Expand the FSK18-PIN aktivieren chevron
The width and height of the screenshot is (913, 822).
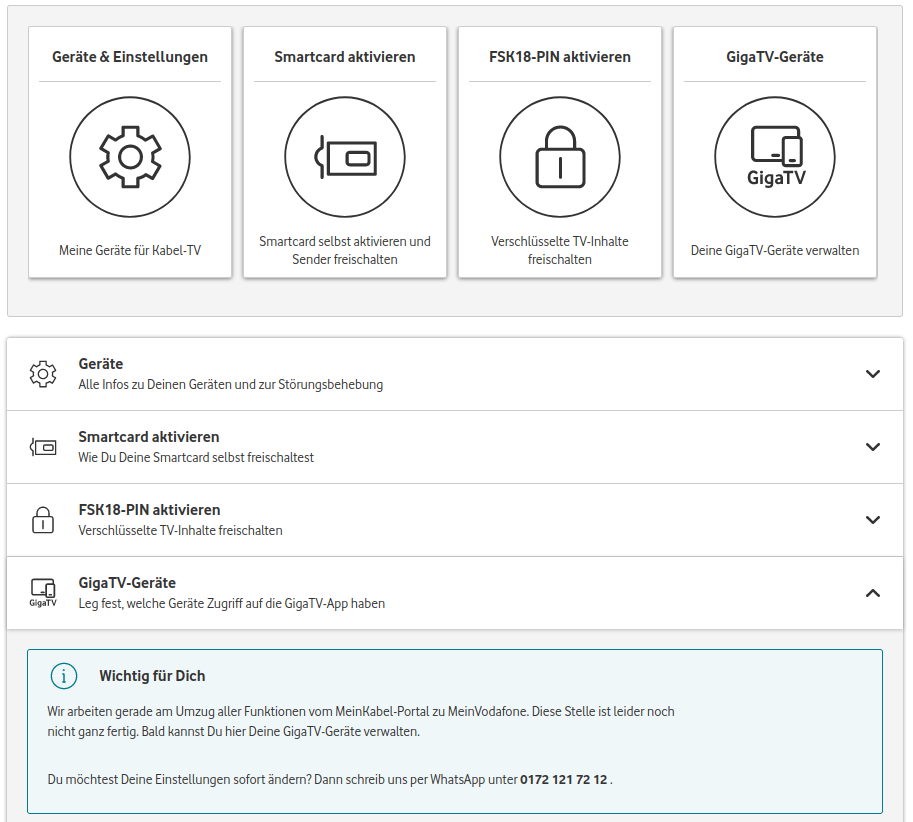[873, 520]
